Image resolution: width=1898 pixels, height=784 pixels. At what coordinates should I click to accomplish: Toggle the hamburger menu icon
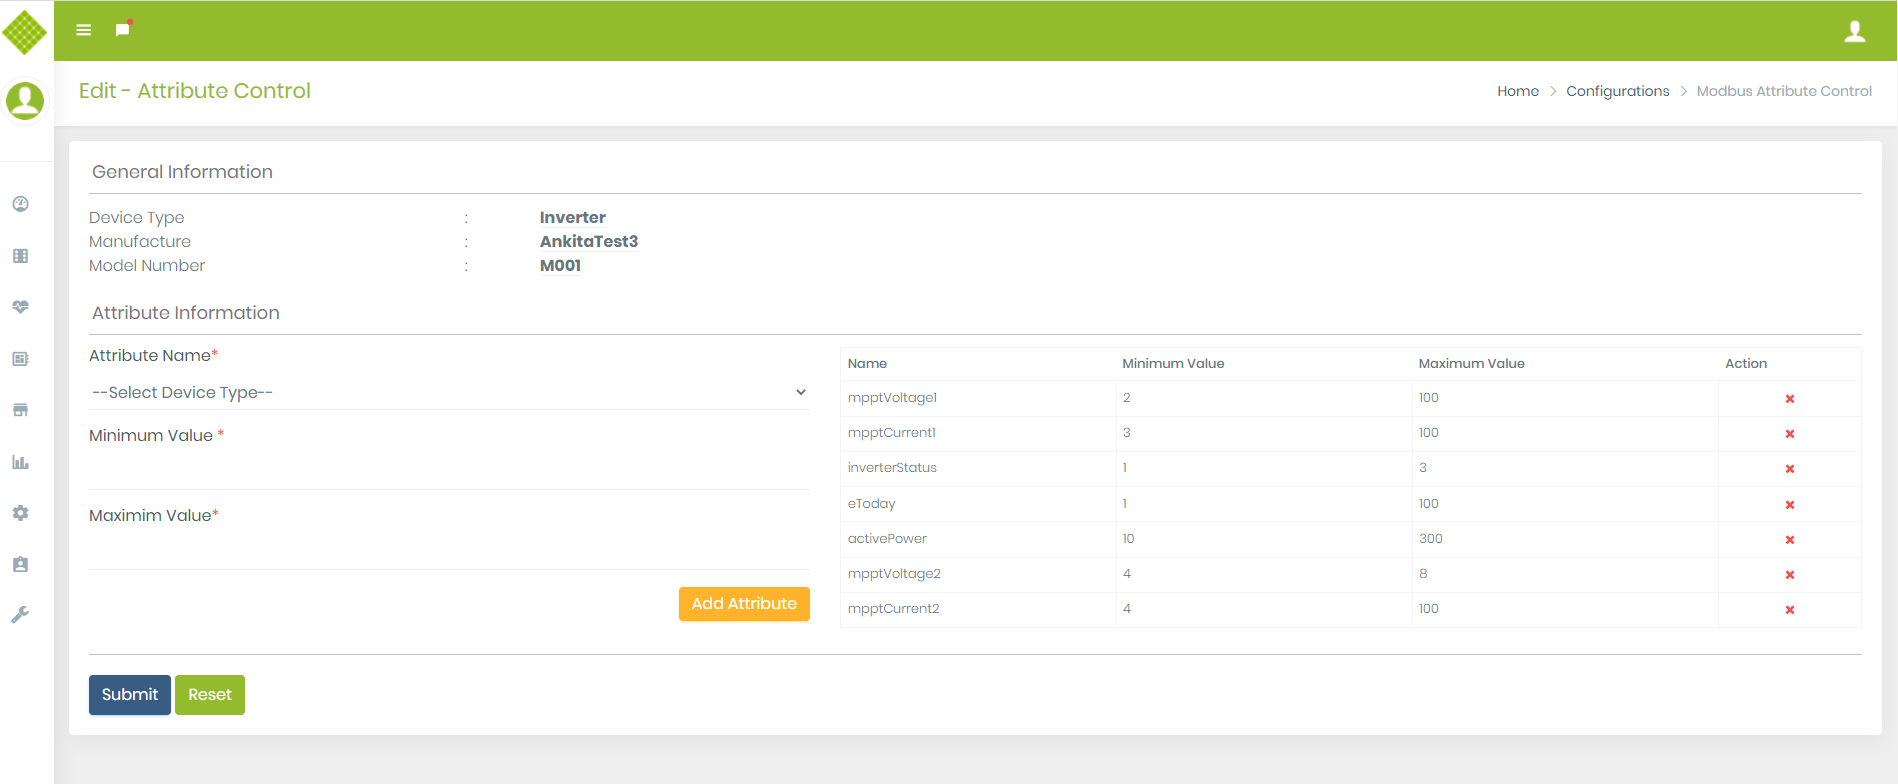[x=84, y=30]
